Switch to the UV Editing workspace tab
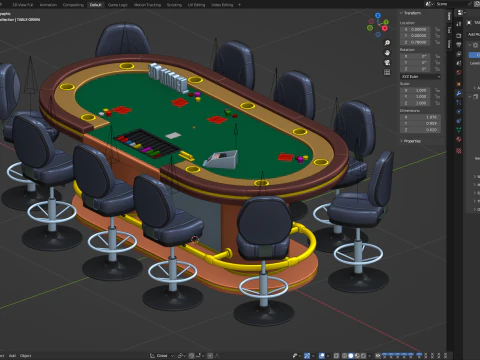 (x=196, y=5)
